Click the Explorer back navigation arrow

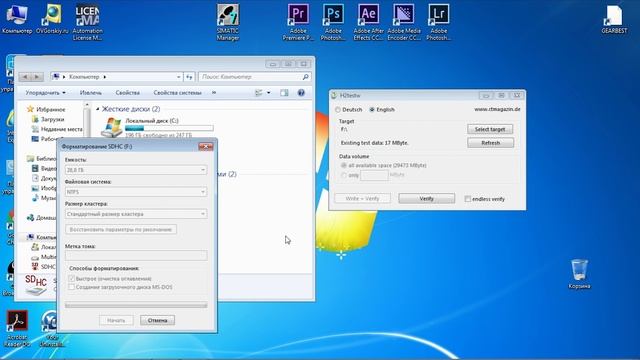[x=25, y=77]
